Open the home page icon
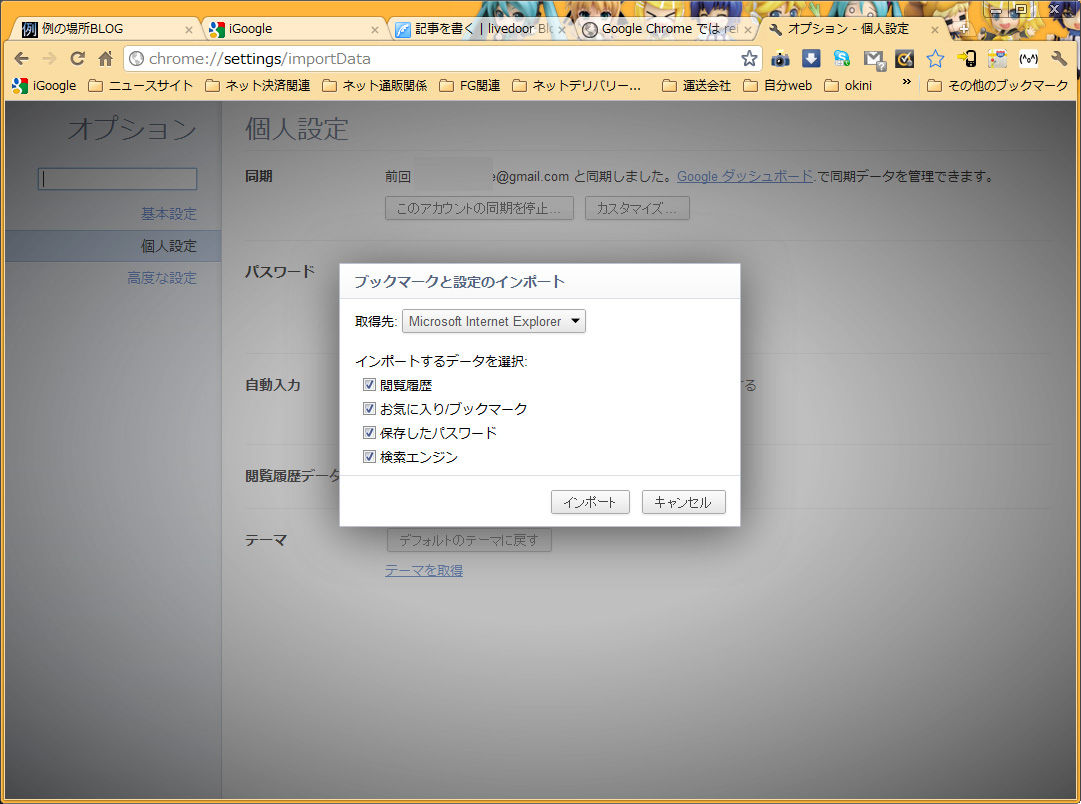The image size is (1081, 804). point(105,59)
